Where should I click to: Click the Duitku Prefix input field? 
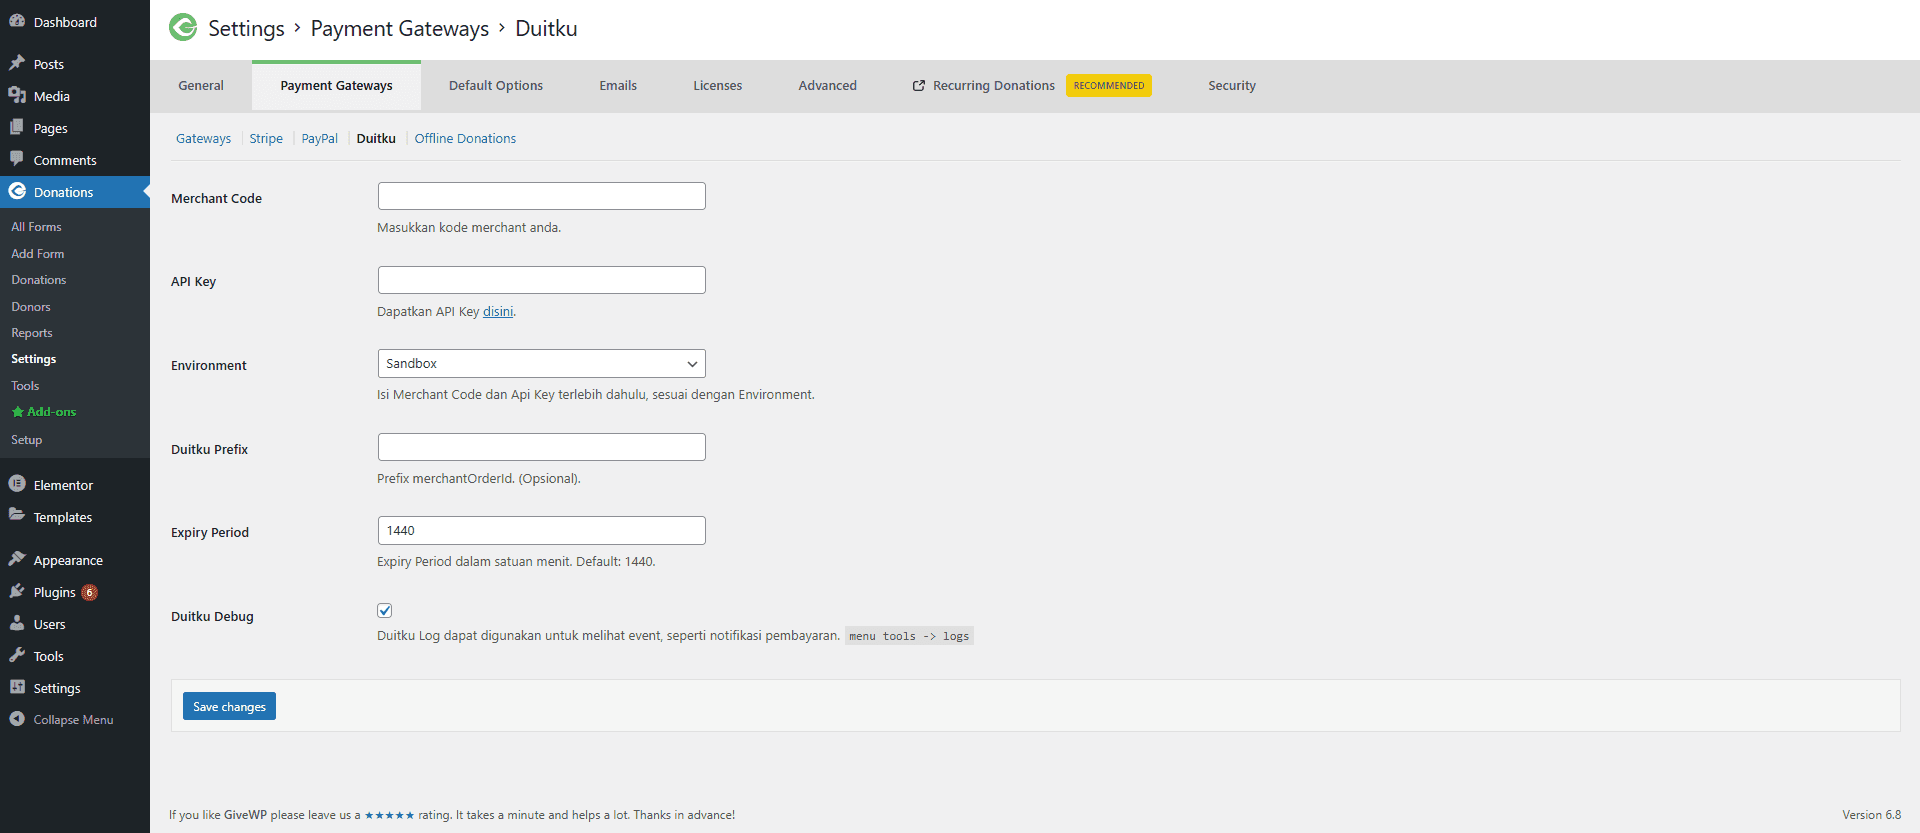coord(542,447)
